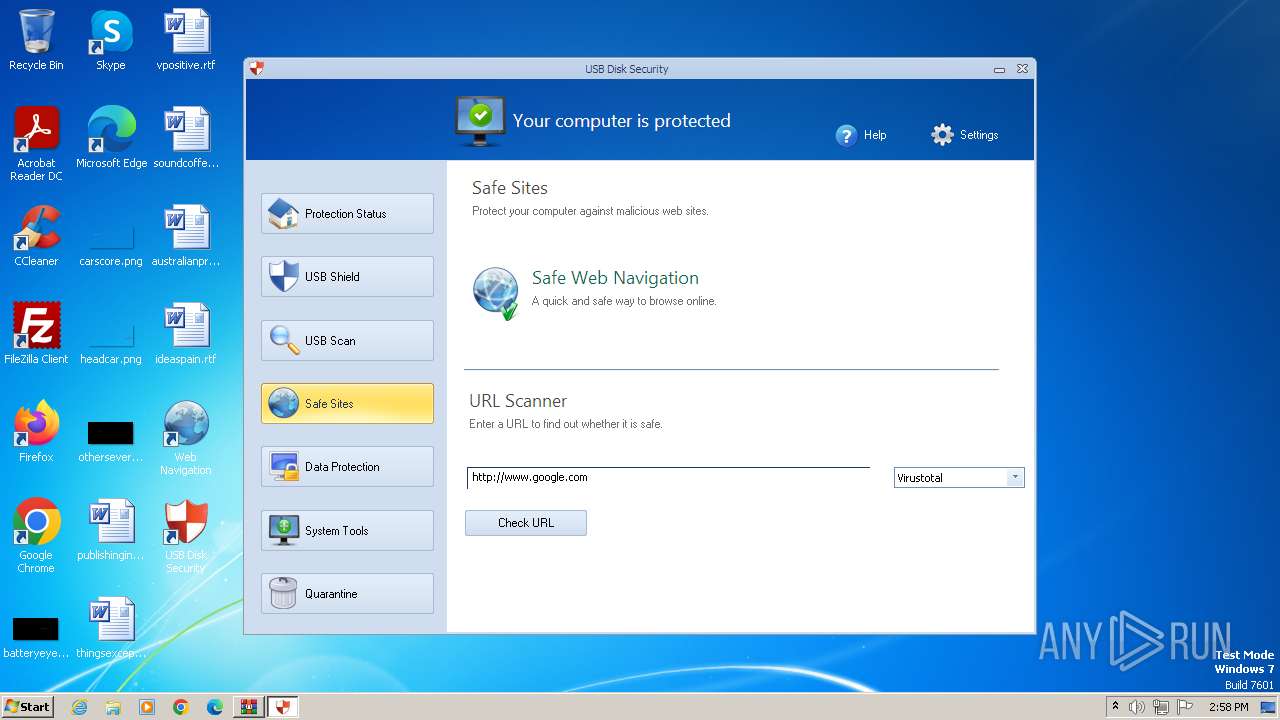Click the Safe Web Navigation globe icon
Image resolution: width=1280 pixels, height=720 pixels.
click(x=495, y=293)
